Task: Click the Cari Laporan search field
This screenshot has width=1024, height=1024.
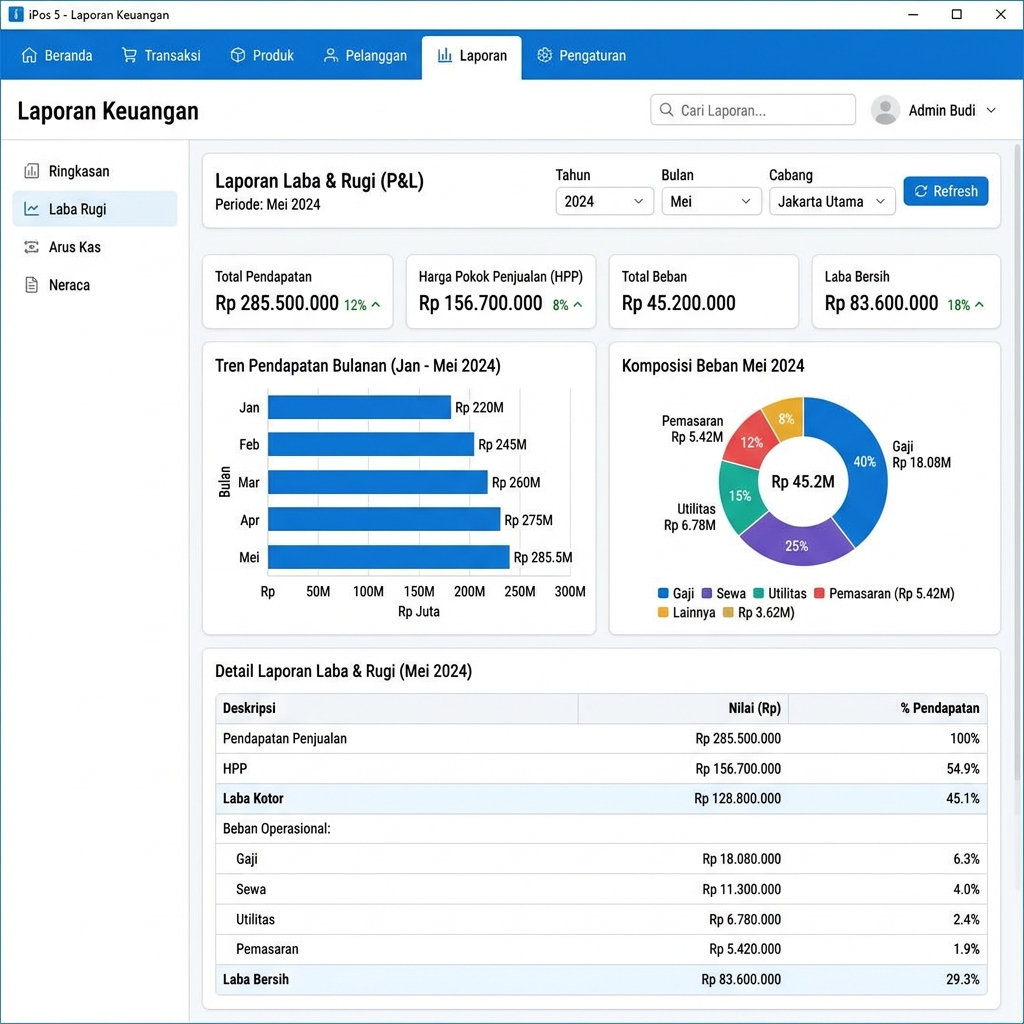Action: coord(753,110)
